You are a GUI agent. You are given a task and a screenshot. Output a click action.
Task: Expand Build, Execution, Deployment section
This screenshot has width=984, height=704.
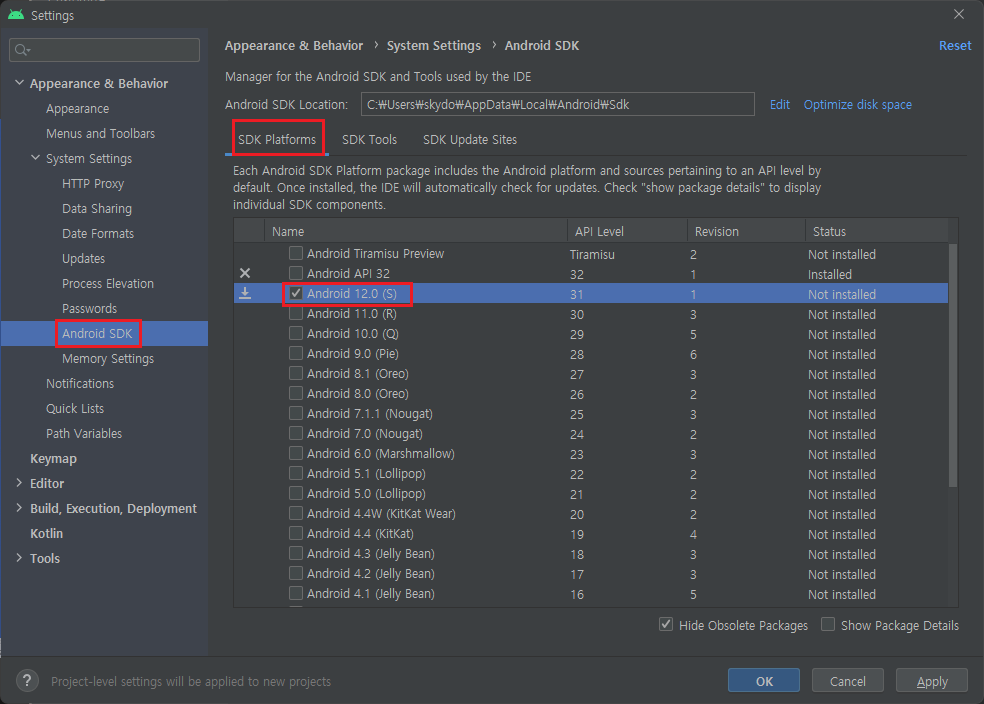pos(19,508)
